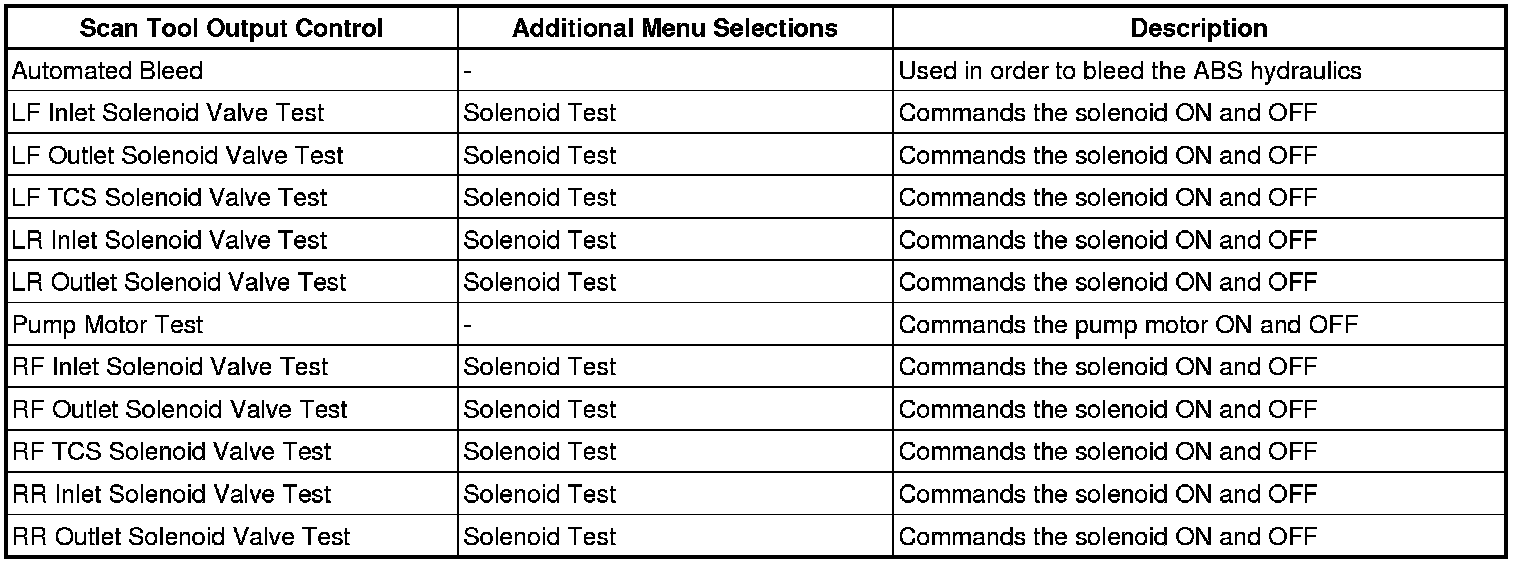The width and height of the screenshot is (1520, 564).
Task: Click Solenoid Test in RR Outlet row
Action: coord(540,536)
